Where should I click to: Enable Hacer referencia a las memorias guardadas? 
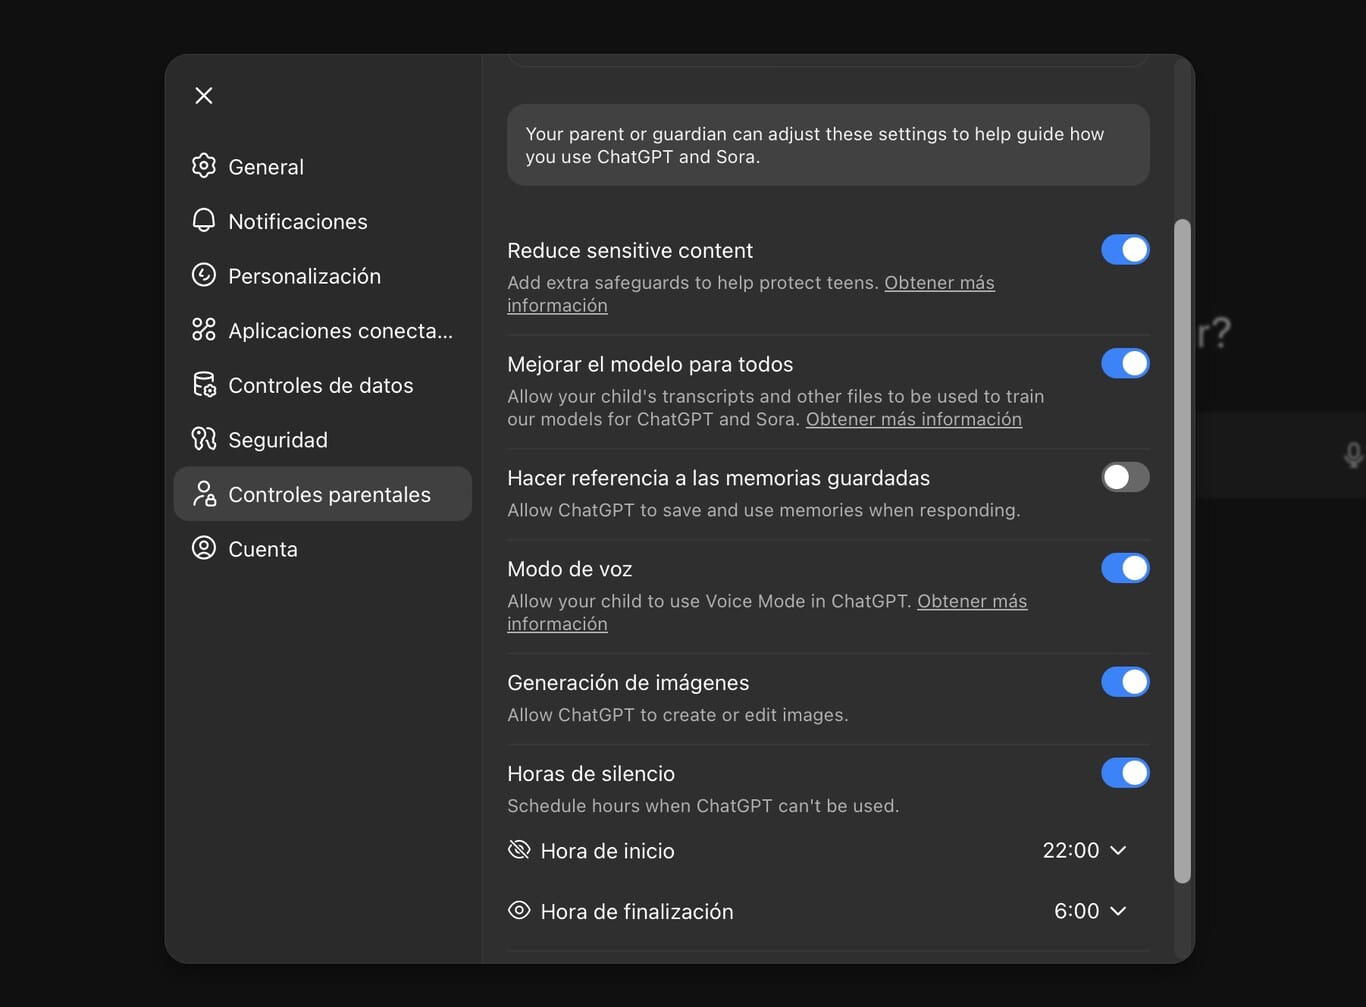click(x=1125, y=478)
